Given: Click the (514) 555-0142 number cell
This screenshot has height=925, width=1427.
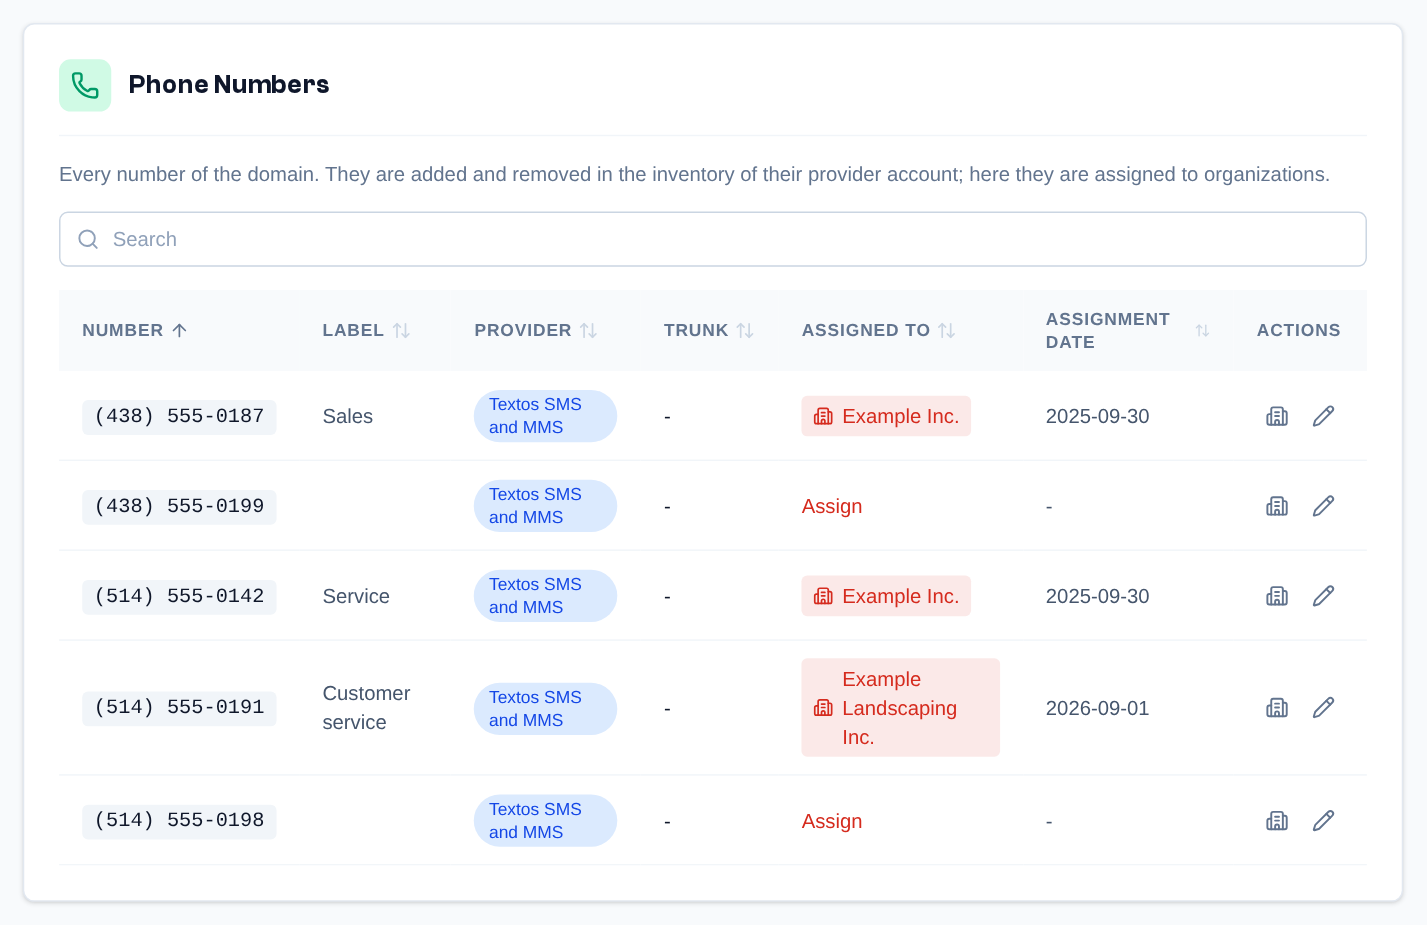Looking at the screenshot, I should coord(179,596).
